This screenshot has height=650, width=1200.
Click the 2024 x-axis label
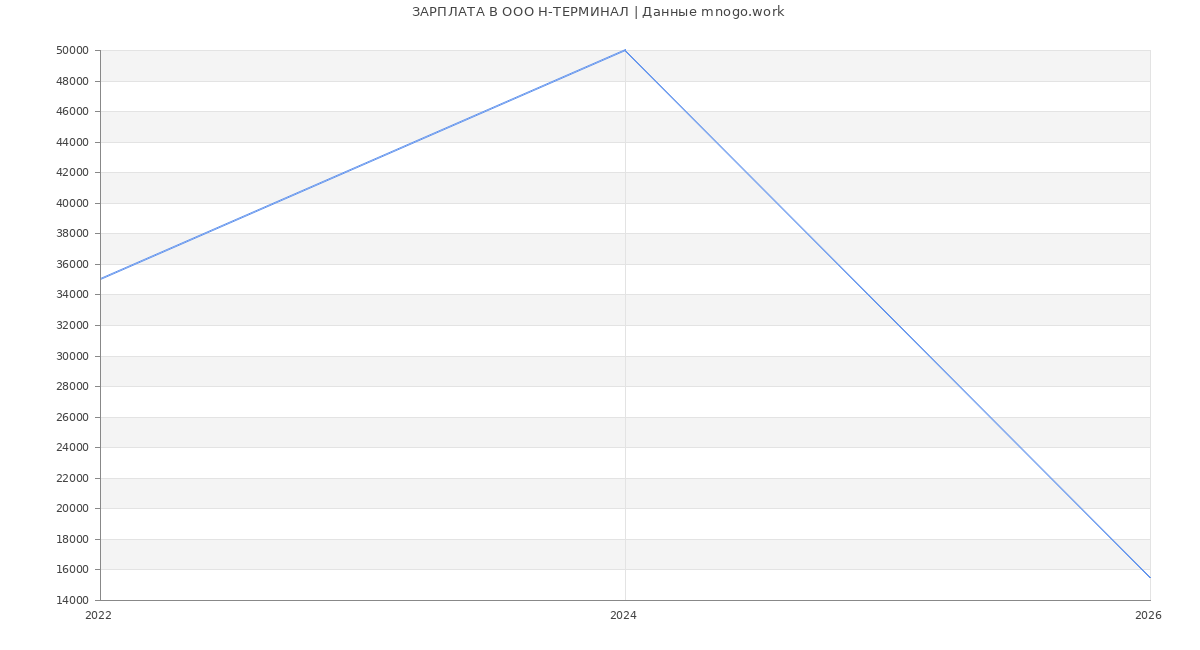click(623, 615)
